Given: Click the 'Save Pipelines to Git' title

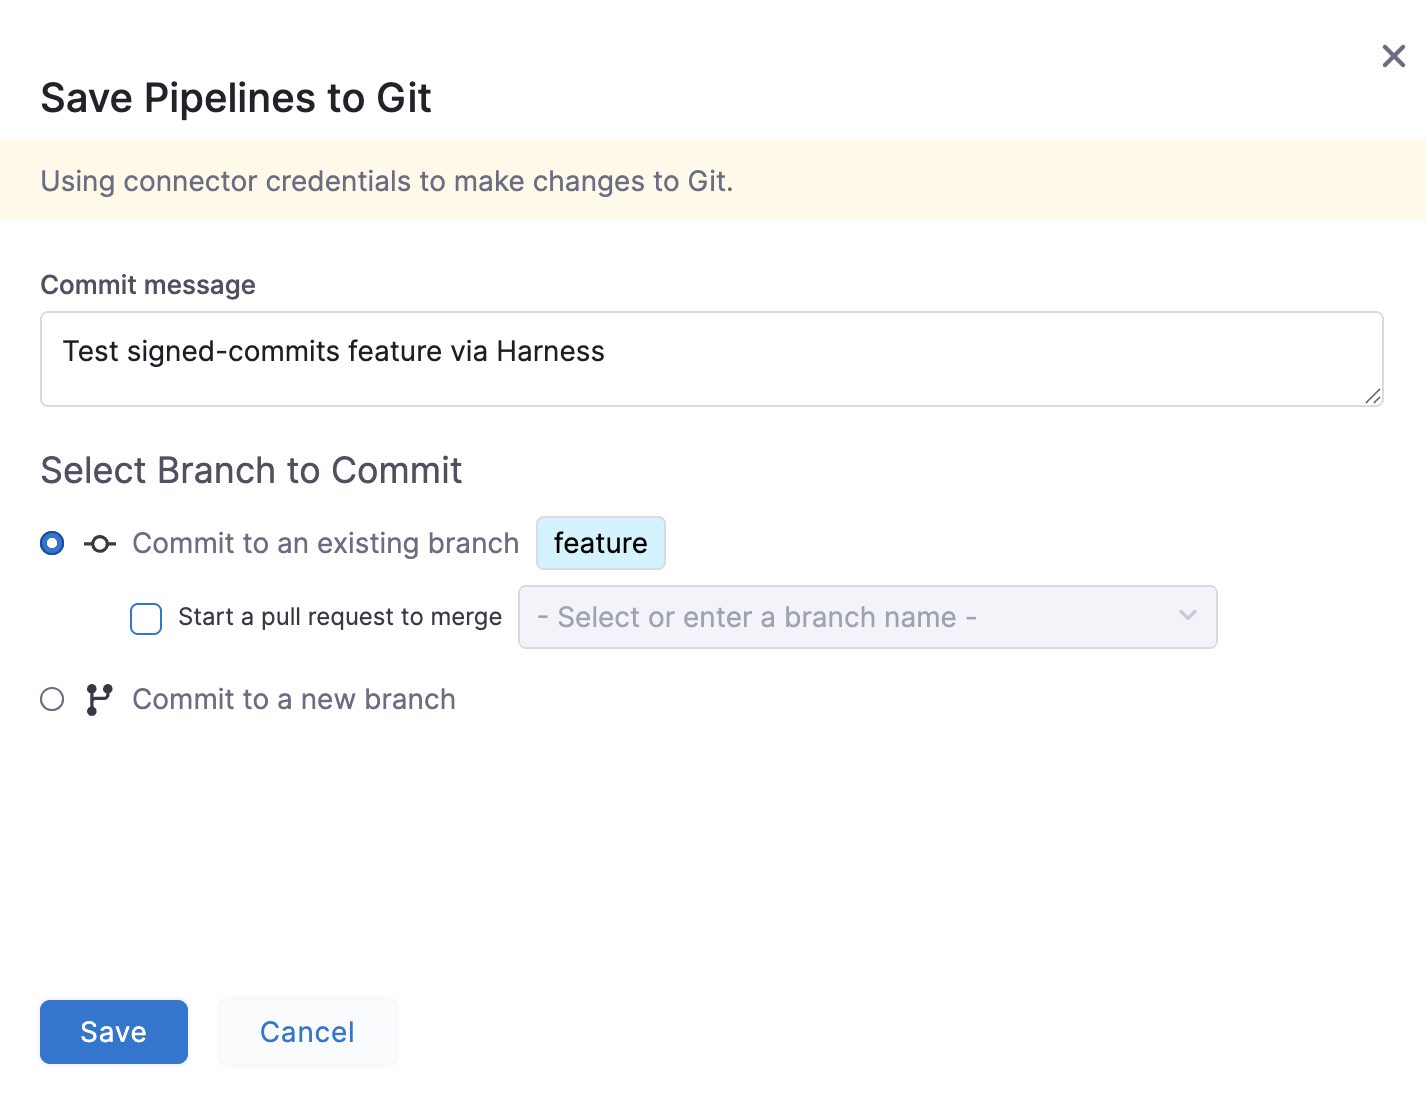Looking at the screenshot, I should (x=236, y=98).
